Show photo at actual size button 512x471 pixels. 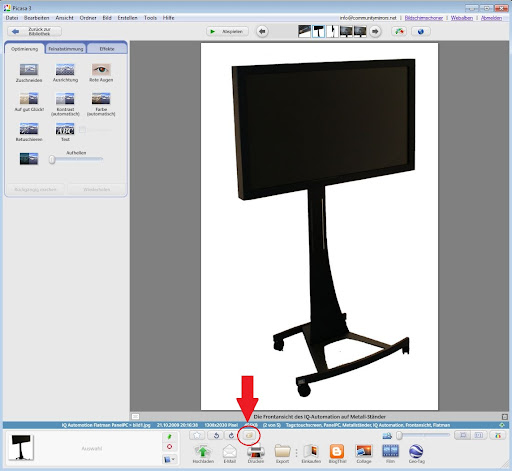(x=479, y=435)
